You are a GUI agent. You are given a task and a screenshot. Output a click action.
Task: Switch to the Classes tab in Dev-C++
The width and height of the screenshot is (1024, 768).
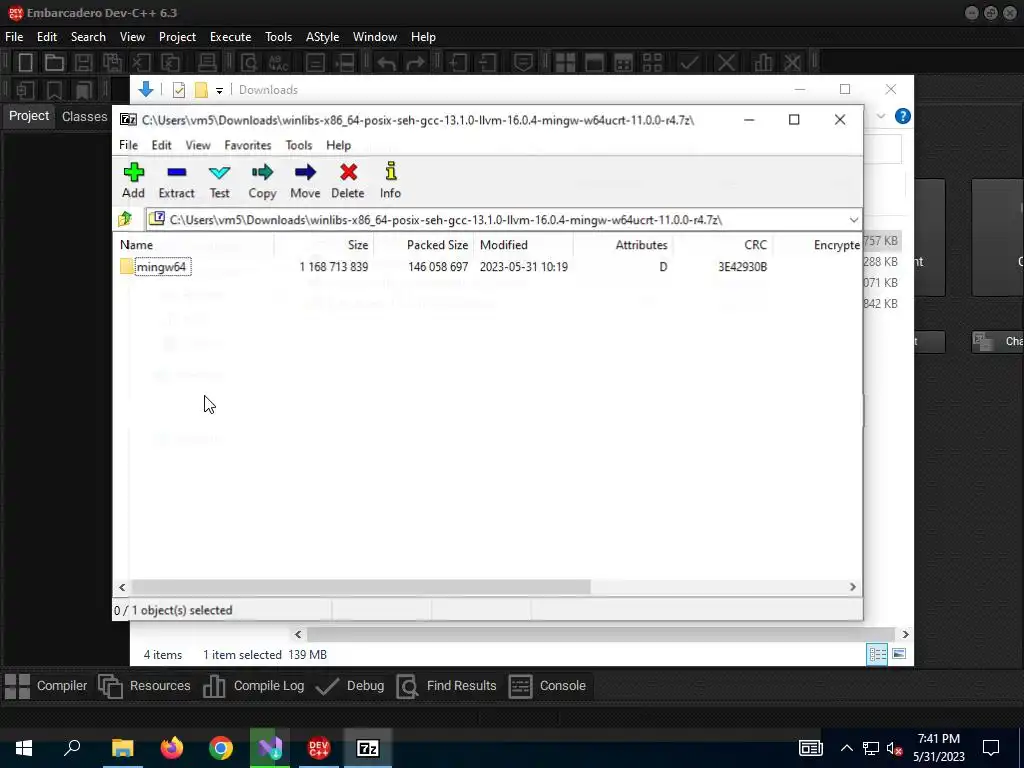84,116
